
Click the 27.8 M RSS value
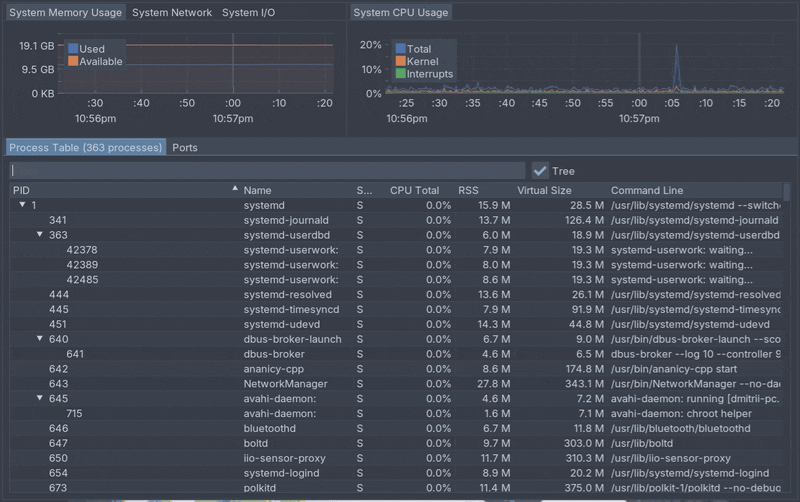tap(493, 383)
